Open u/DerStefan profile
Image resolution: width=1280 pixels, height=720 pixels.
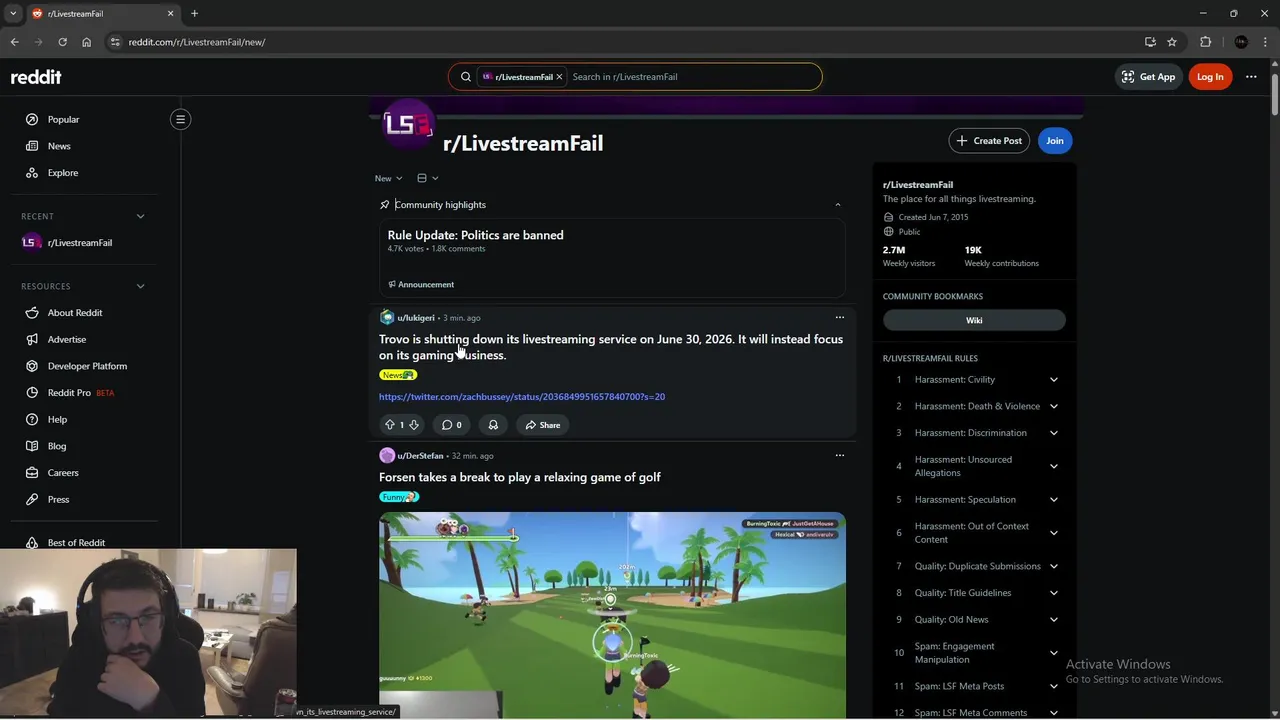(x=420, y=456)
